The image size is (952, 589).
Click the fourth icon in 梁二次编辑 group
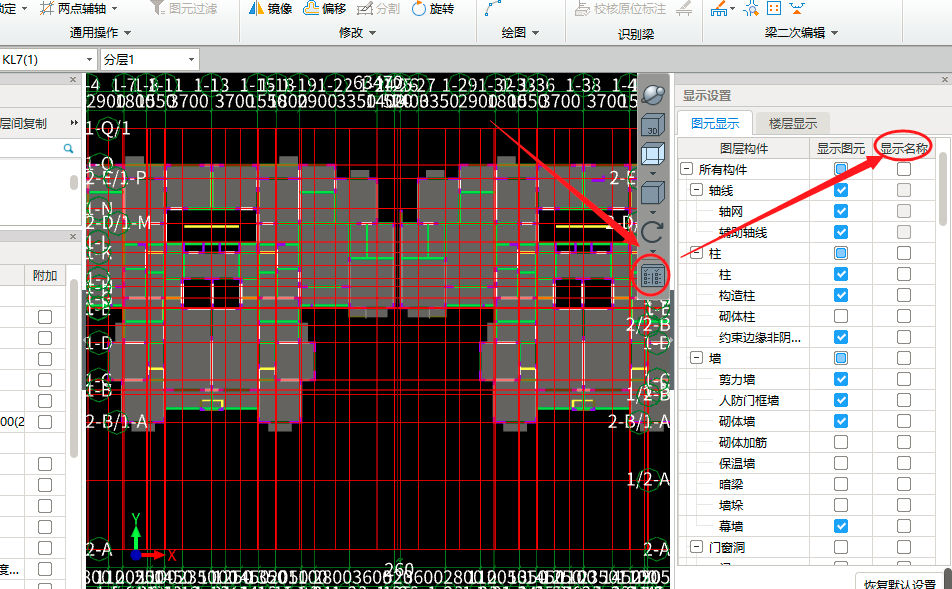pos(797,9)
